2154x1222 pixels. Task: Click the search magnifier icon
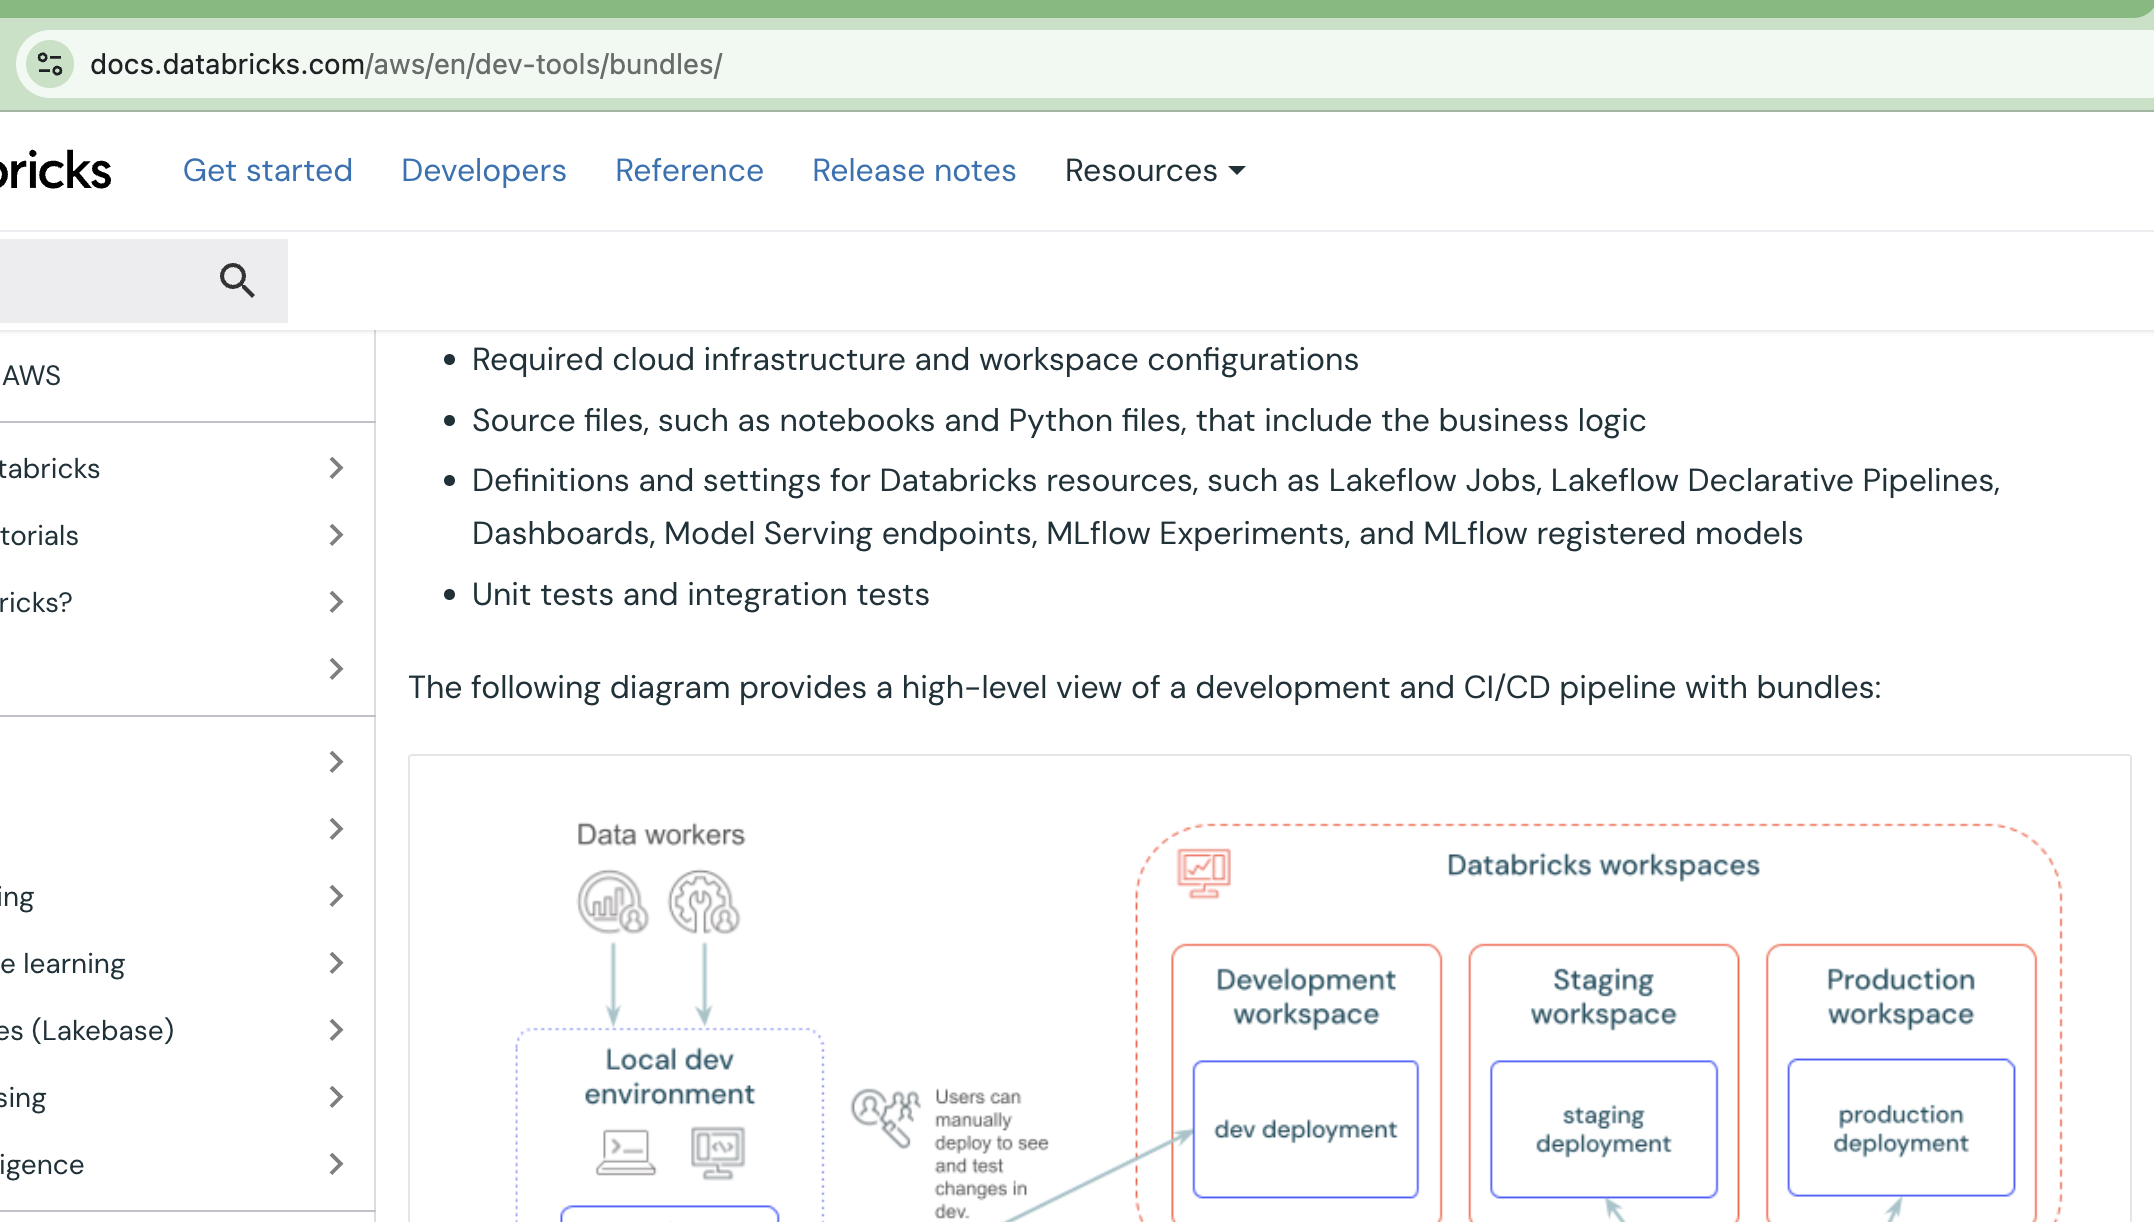(x=236, y=280)
